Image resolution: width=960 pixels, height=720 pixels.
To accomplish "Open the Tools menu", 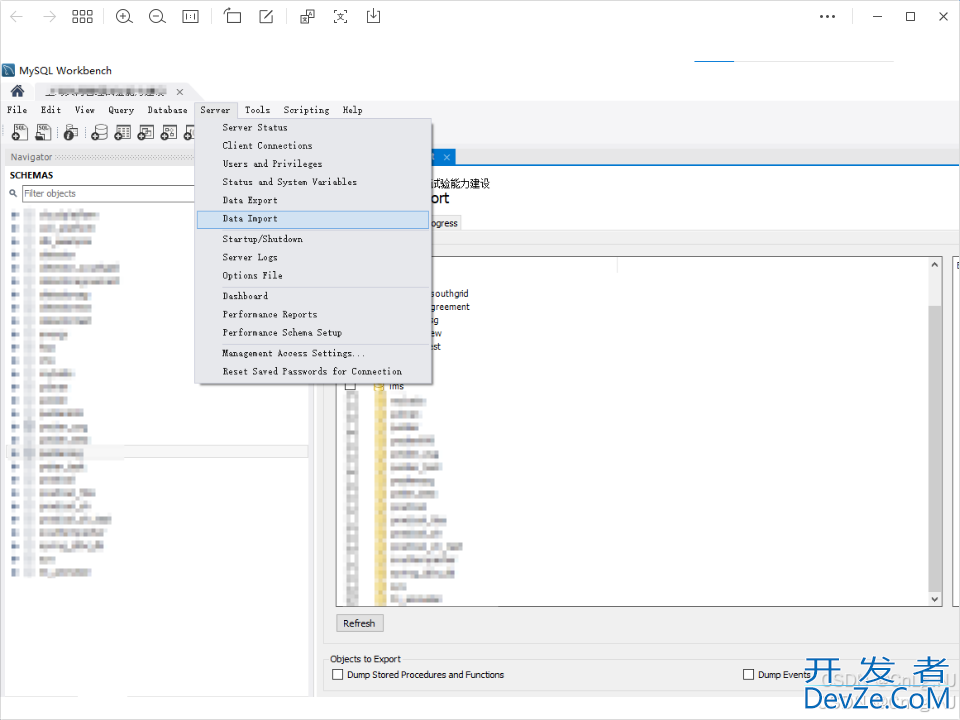I will (x=257, y=110).
